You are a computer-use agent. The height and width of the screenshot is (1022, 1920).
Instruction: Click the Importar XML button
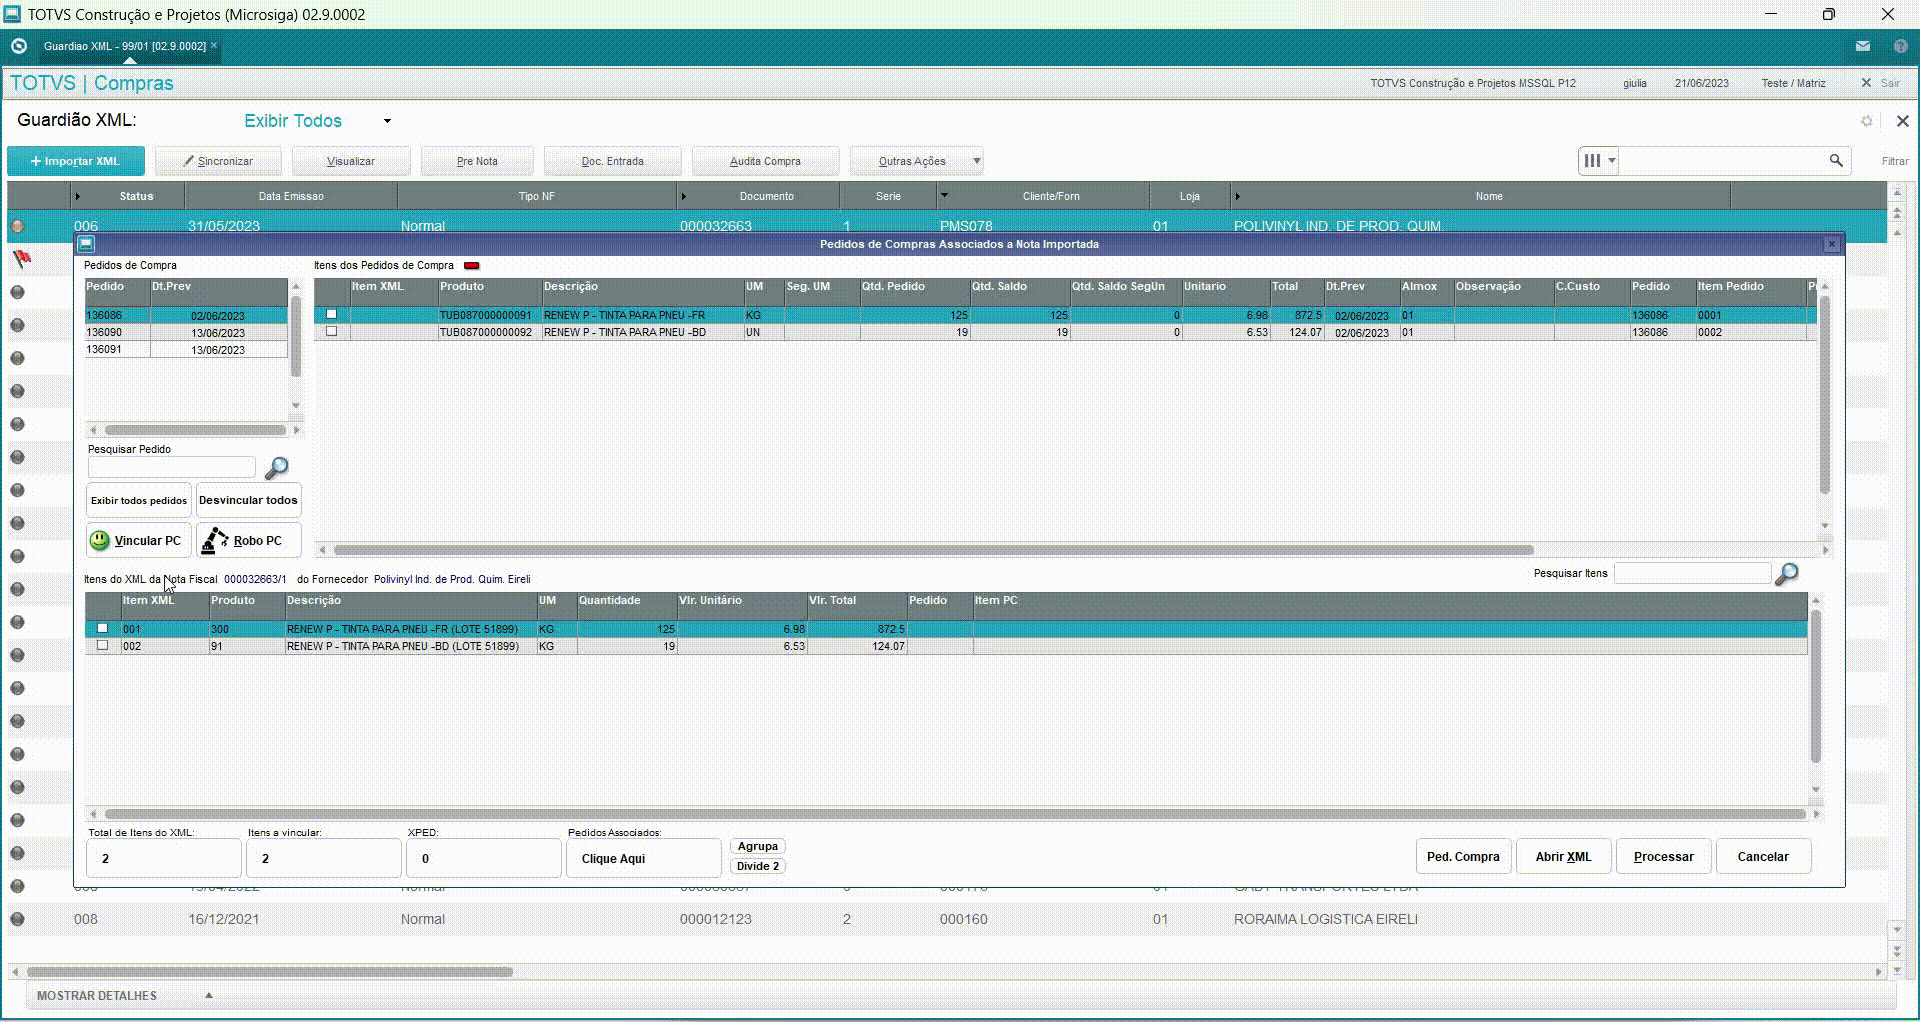[76, 161]
